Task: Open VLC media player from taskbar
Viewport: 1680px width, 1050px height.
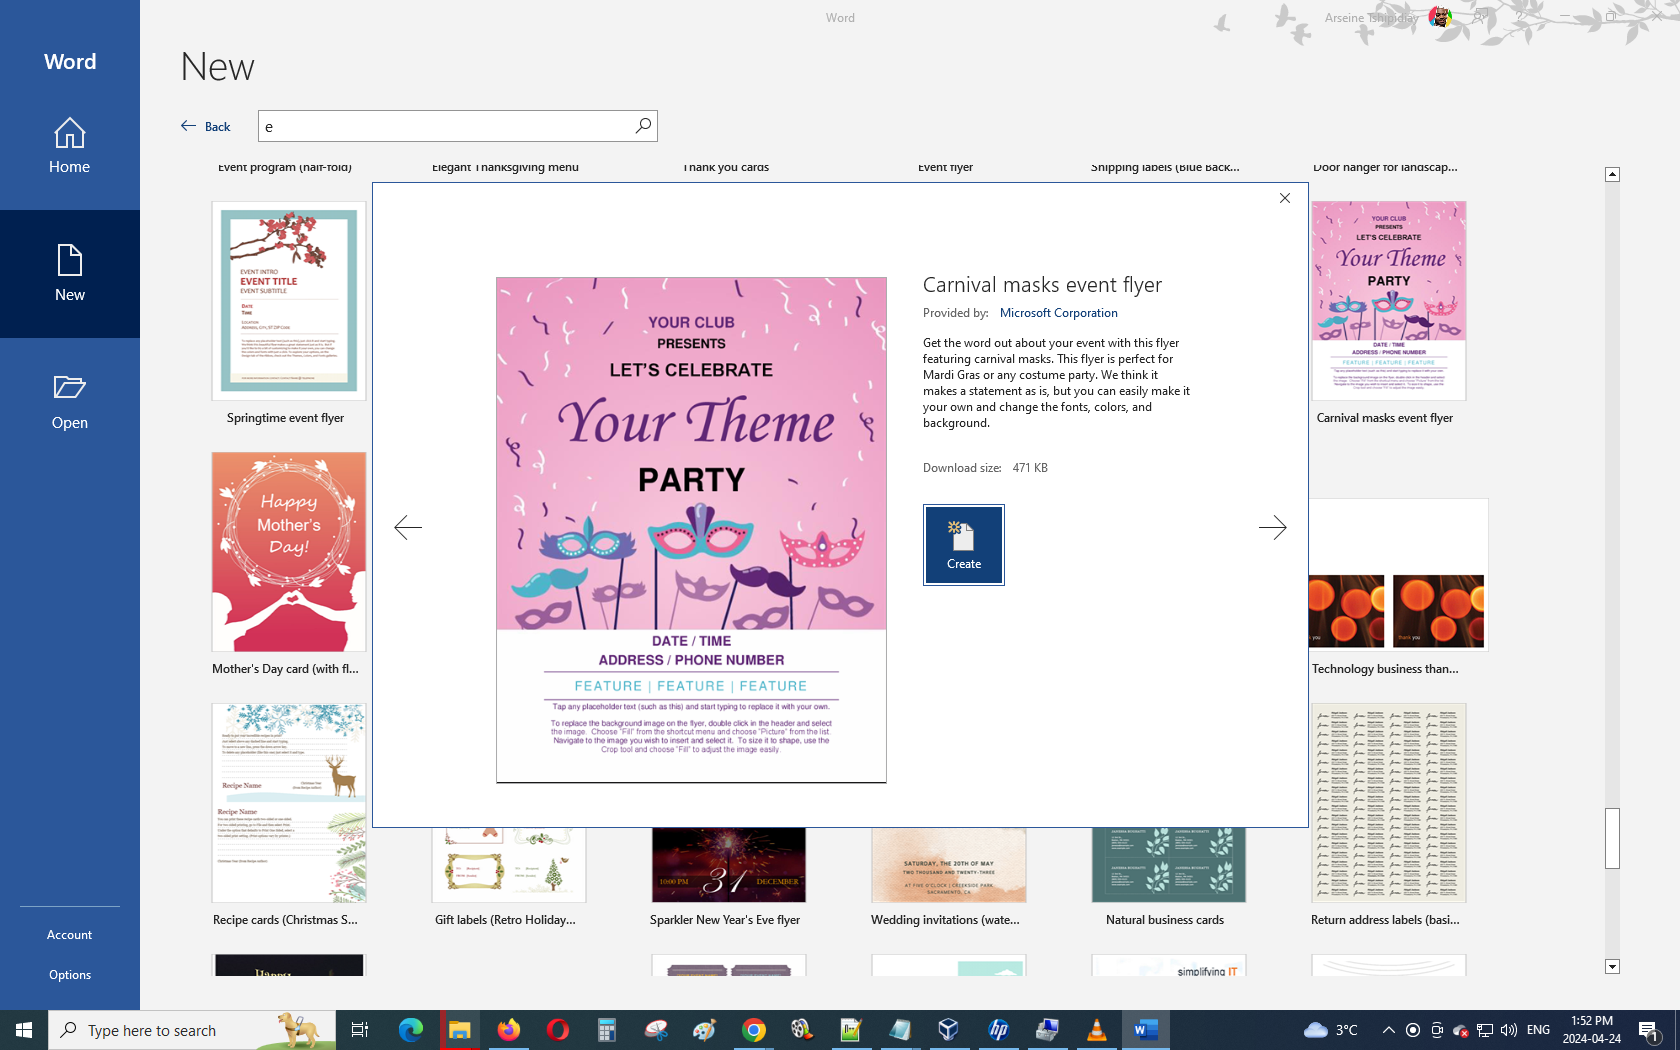Action: (1096, 1030)
